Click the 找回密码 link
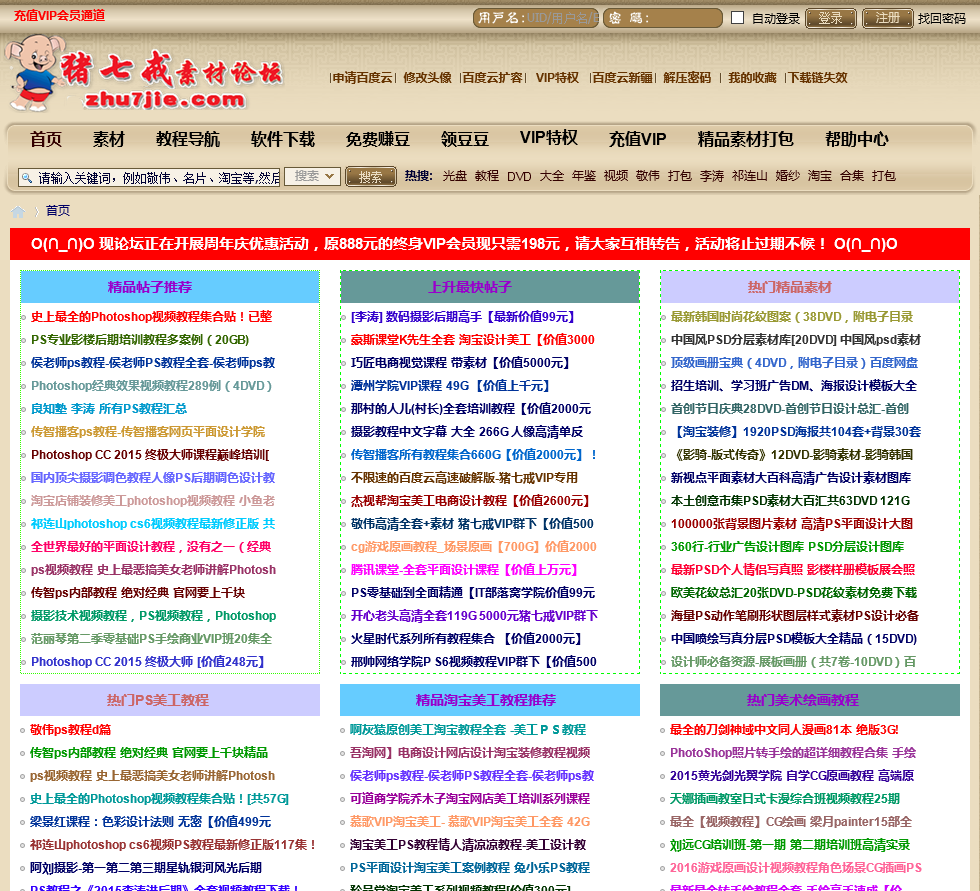 [941, 19]
